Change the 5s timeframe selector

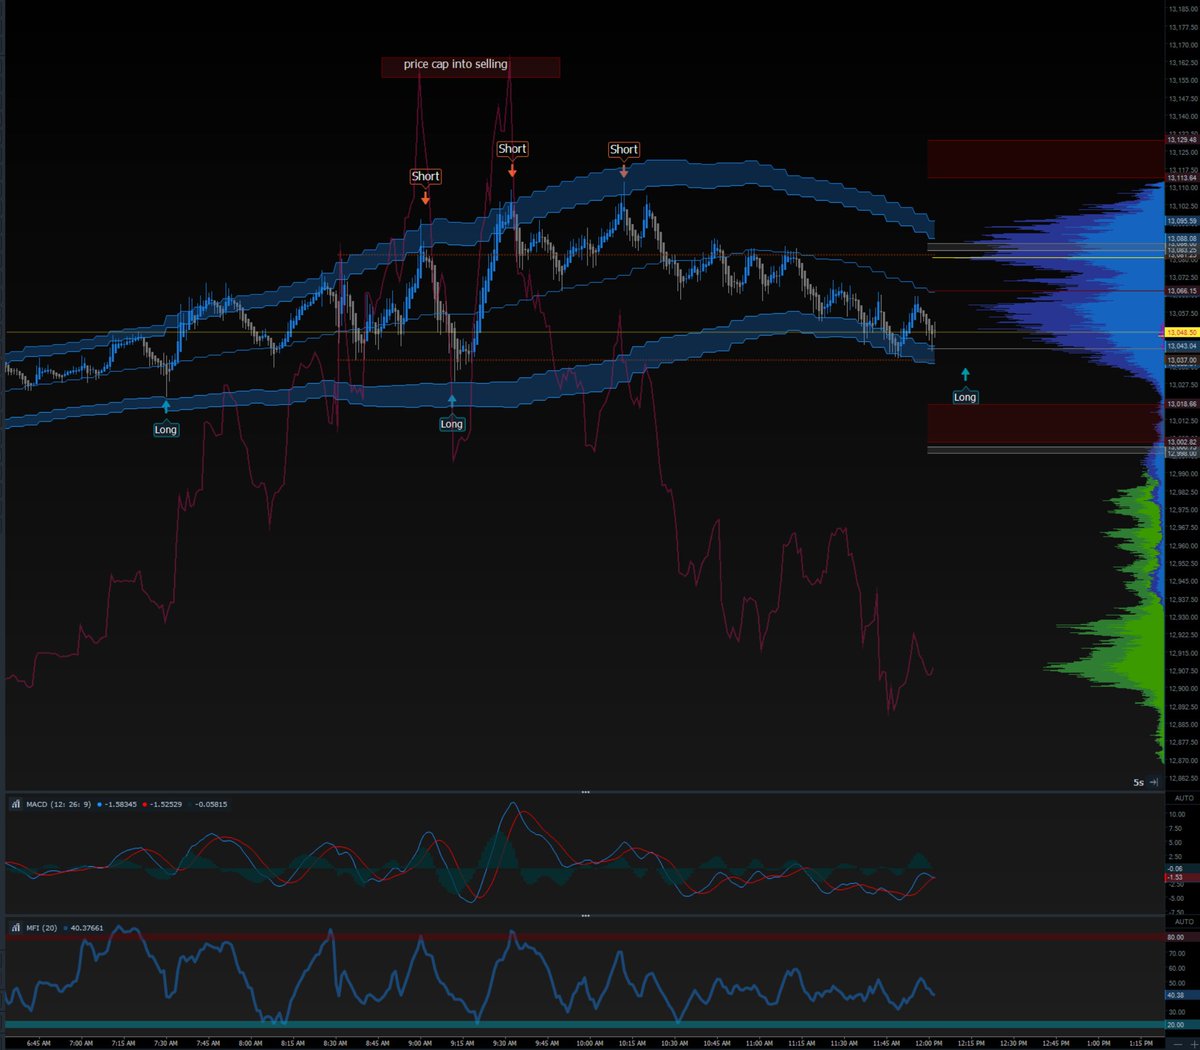tap(1138, 782)
